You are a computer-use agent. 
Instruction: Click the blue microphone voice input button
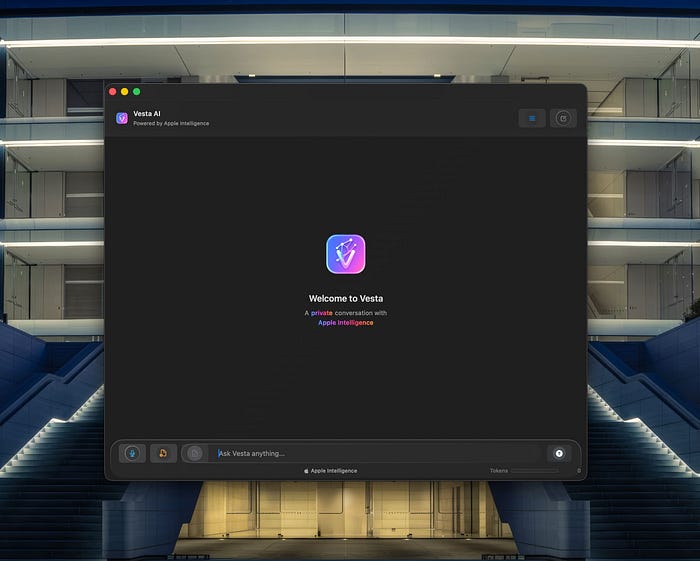pos(132,453)
